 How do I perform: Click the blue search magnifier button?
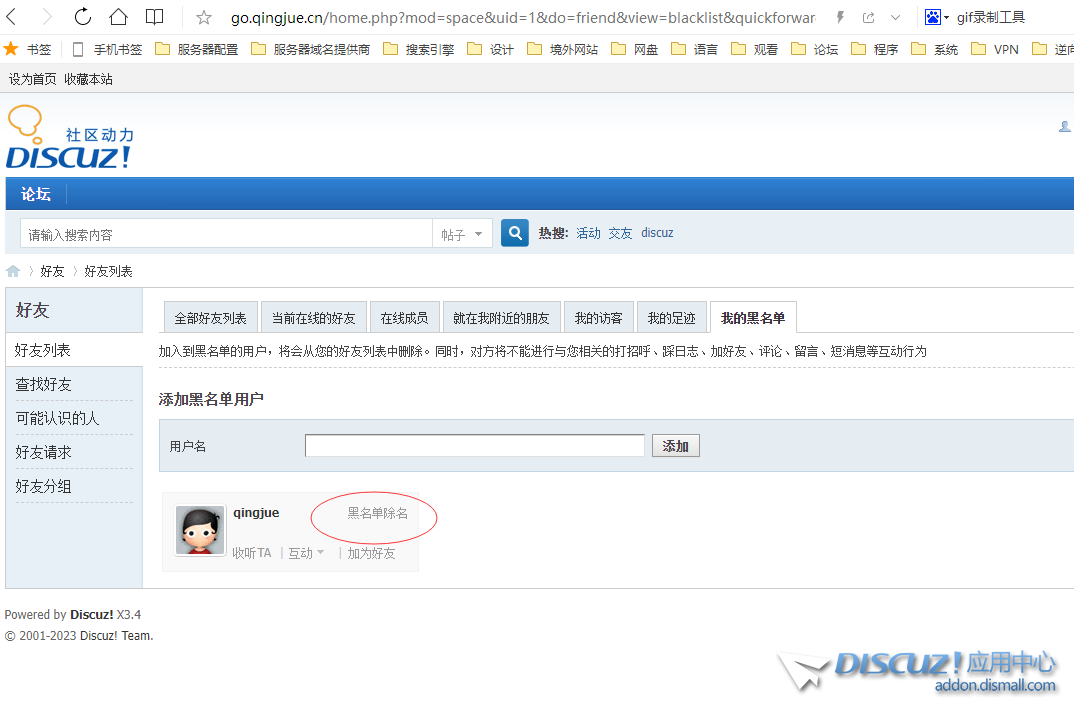pyautogui.click(x=515, y=233)
